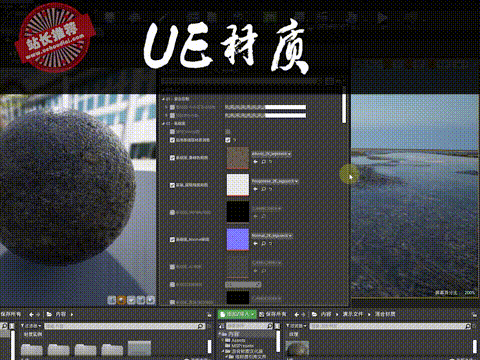Screen dimensions: 480x360
Task: Browse to Albedo_2K texture with magnifier icon
Action: (x=263, y=162)
